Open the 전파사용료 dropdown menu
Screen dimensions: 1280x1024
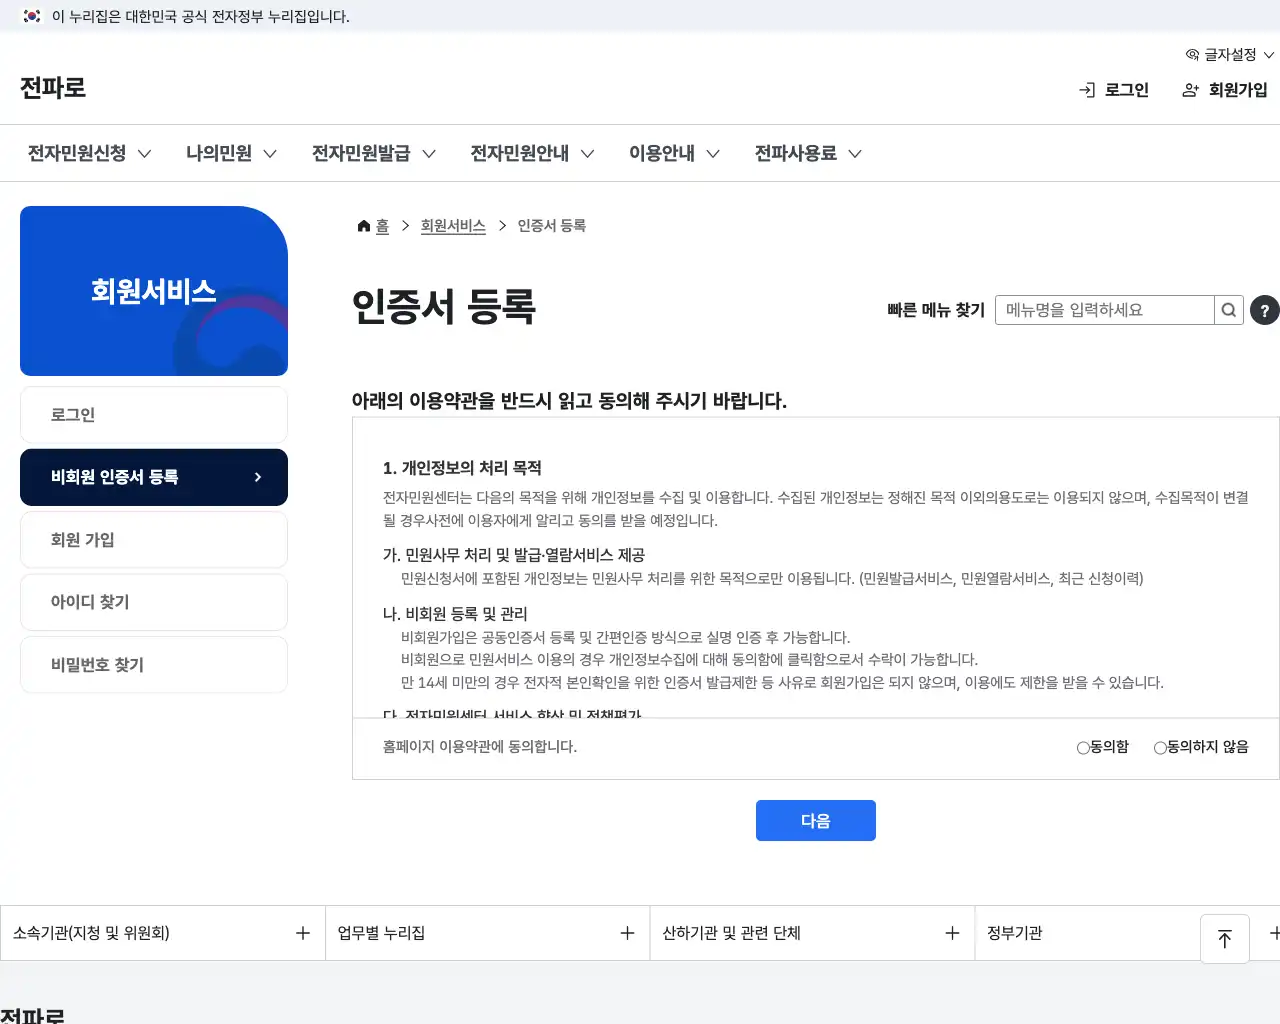coord(808,153)
